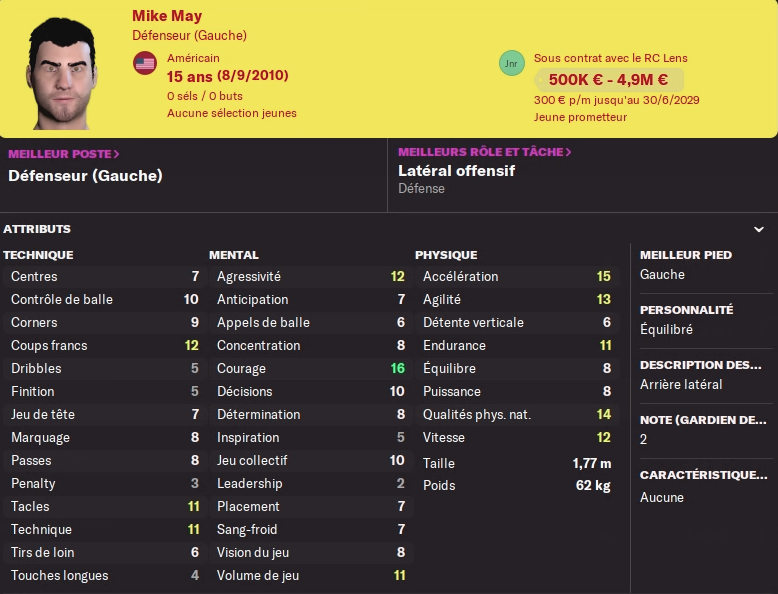Select the Leadership attribute row
Image resolution: width=778 pixels, height=594 pixels.
(x=310, y=484)
